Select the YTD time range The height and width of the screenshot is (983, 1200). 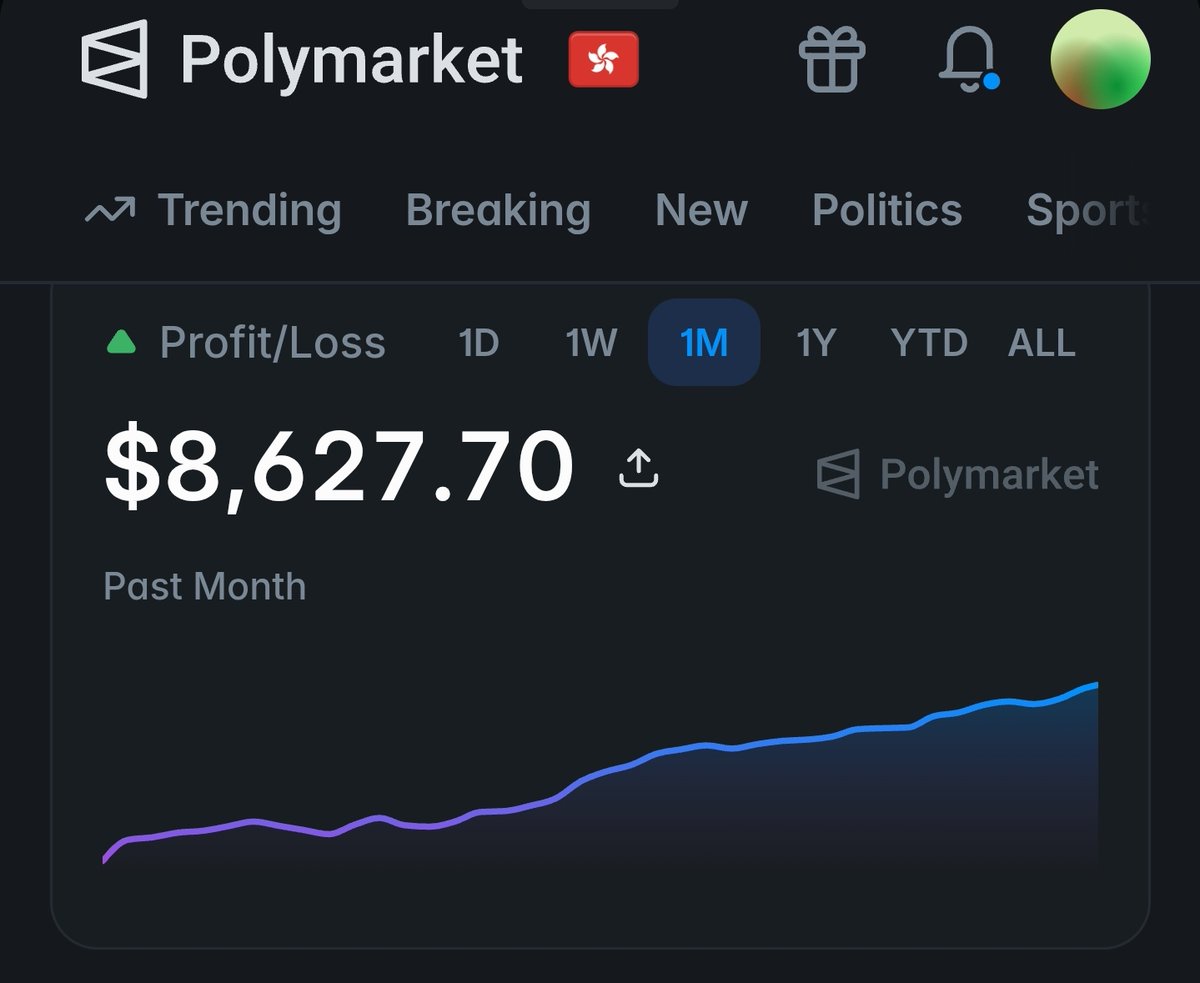click(x=929, y=343)
